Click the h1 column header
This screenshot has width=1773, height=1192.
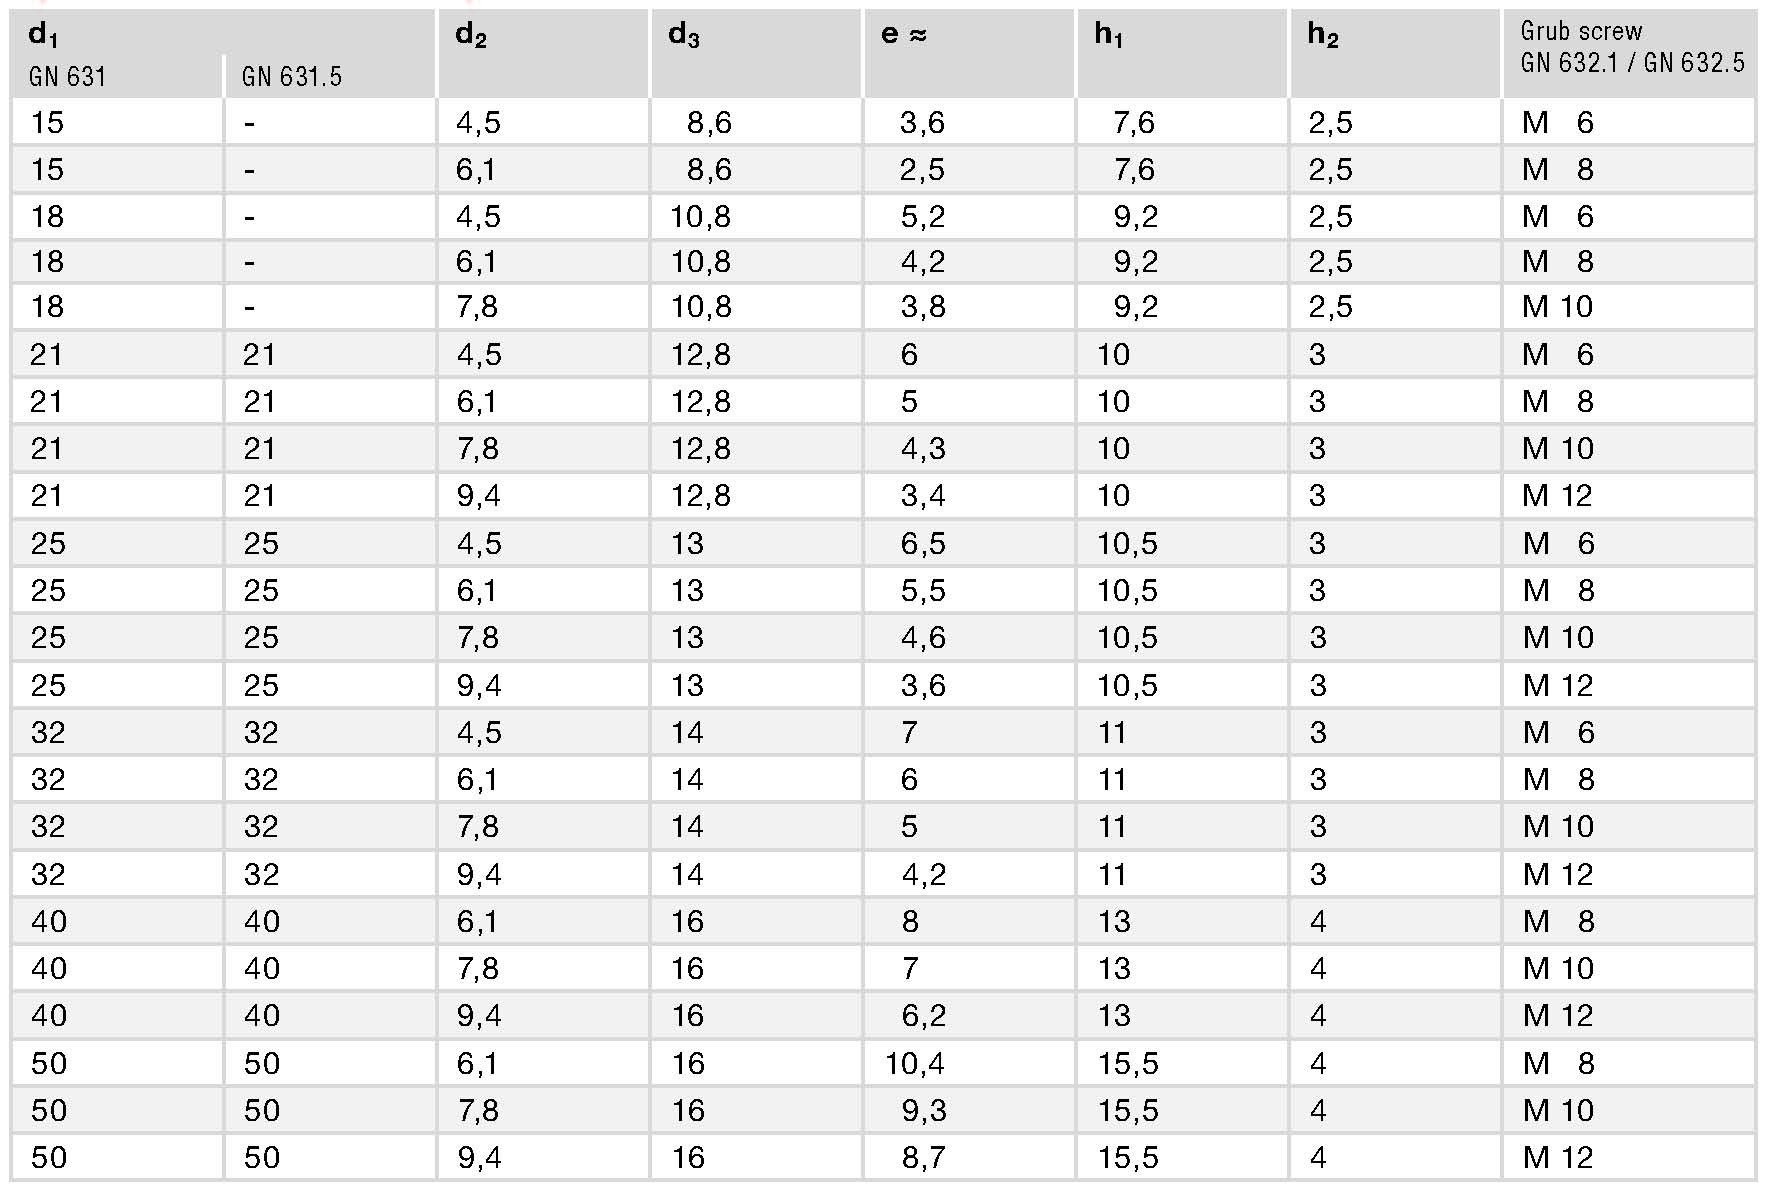tap(1109, 35)
